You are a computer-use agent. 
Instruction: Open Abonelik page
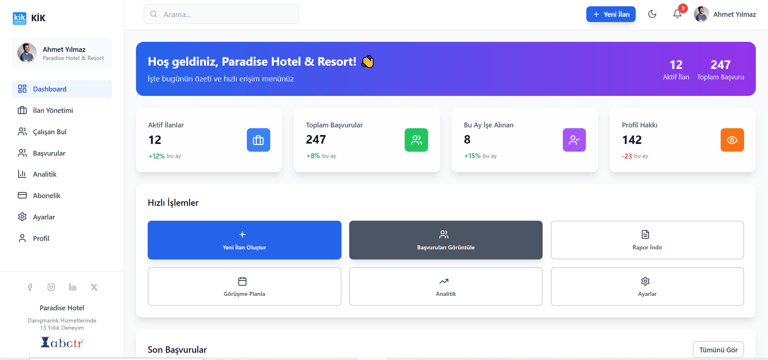62,195
